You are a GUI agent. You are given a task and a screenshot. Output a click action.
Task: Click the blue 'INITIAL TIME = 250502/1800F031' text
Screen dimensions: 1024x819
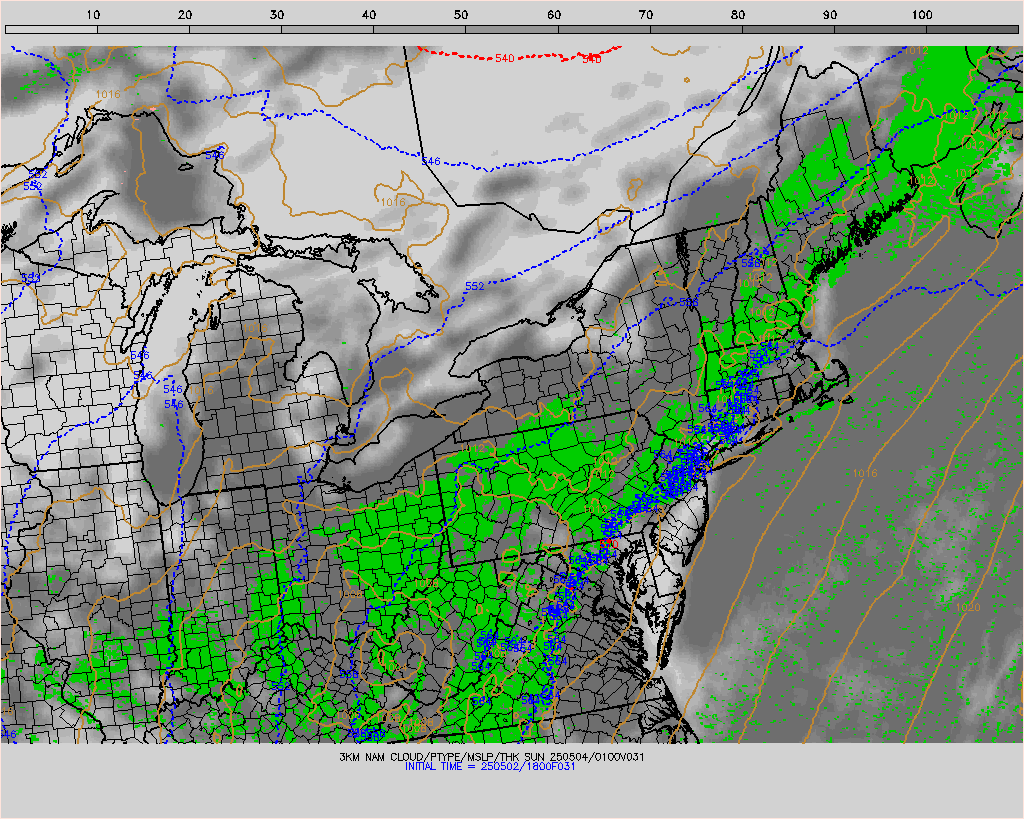(490, 766)
